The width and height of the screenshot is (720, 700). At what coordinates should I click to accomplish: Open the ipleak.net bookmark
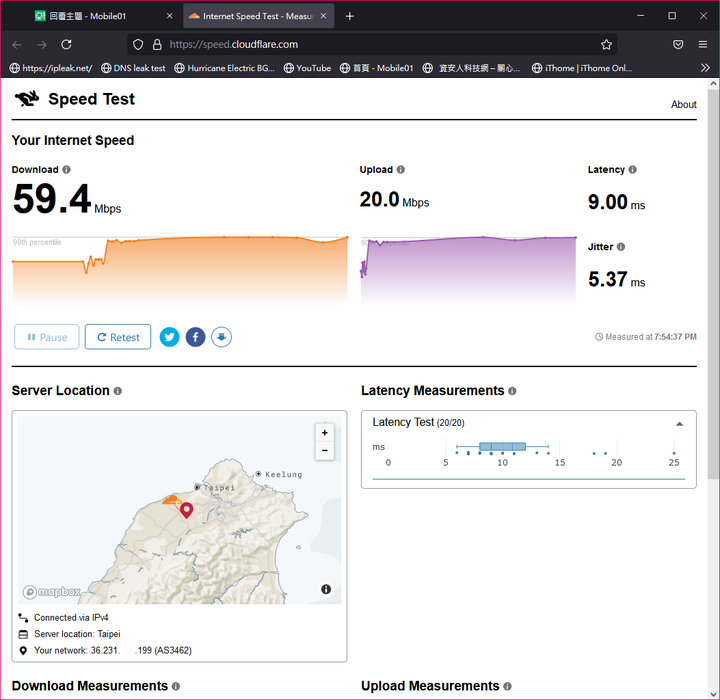(x=51, y=68)
